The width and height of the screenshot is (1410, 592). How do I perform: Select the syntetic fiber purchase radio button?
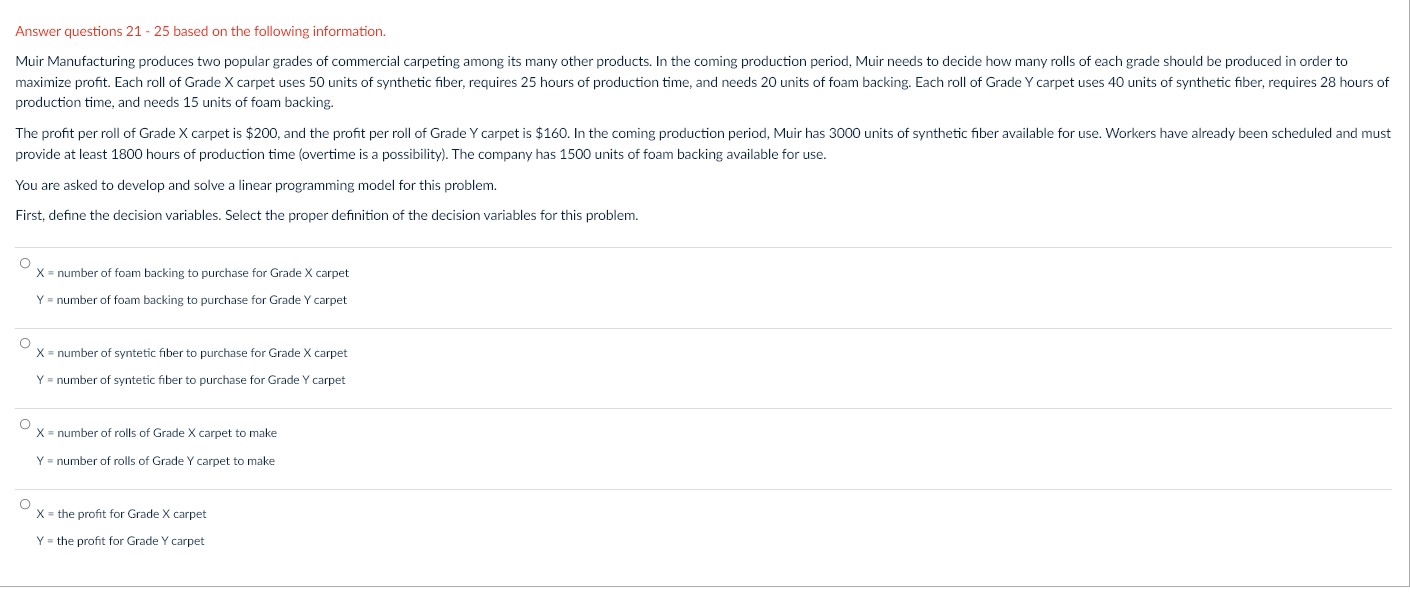point(24,343)
